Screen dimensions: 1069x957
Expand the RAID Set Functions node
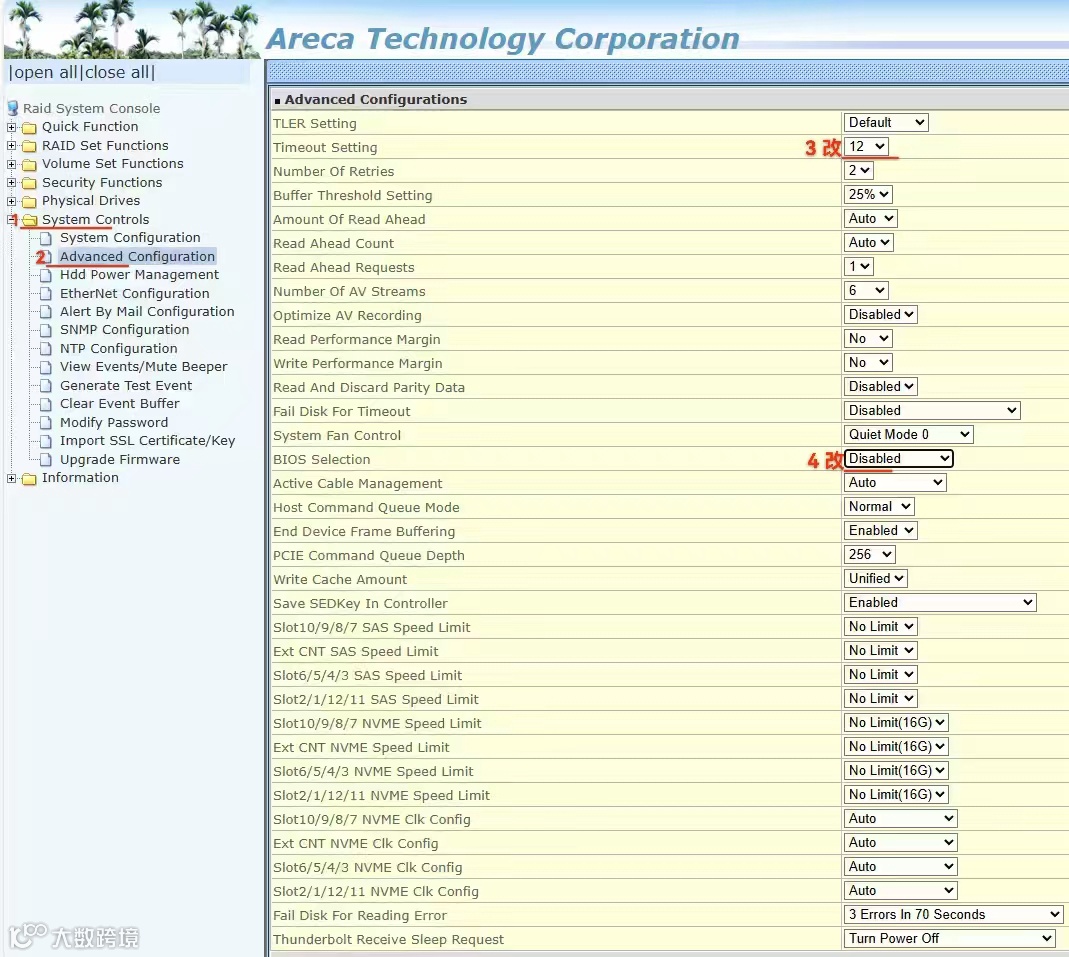coord(12,146)
